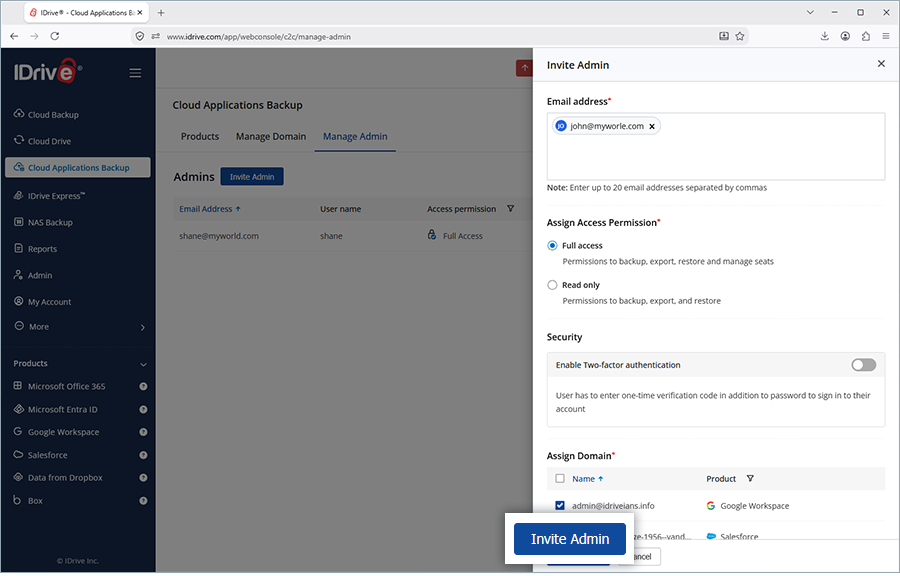Viewport: 900px width, 576px height.
Task: Click the red upload arrow button
Action: click(x=524, y=68)
